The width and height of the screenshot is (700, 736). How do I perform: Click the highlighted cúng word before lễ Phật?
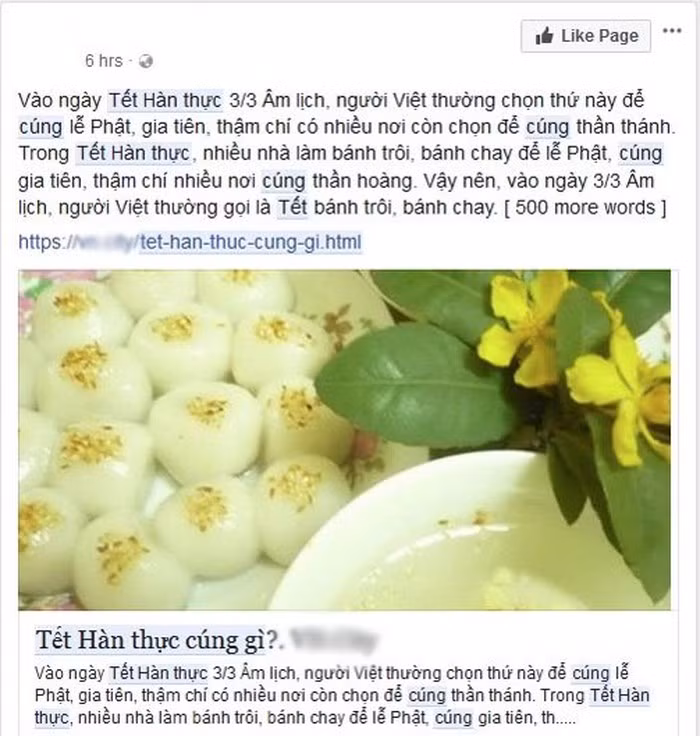40,127
